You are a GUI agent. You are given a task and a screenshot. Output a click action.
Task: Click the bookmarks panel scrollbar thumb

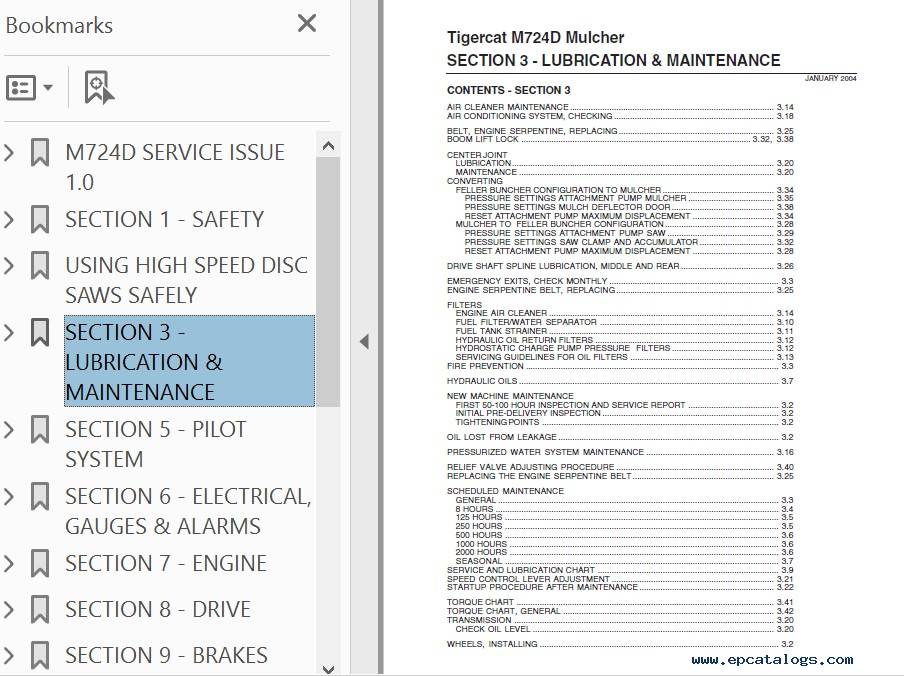tap(328, 282)
